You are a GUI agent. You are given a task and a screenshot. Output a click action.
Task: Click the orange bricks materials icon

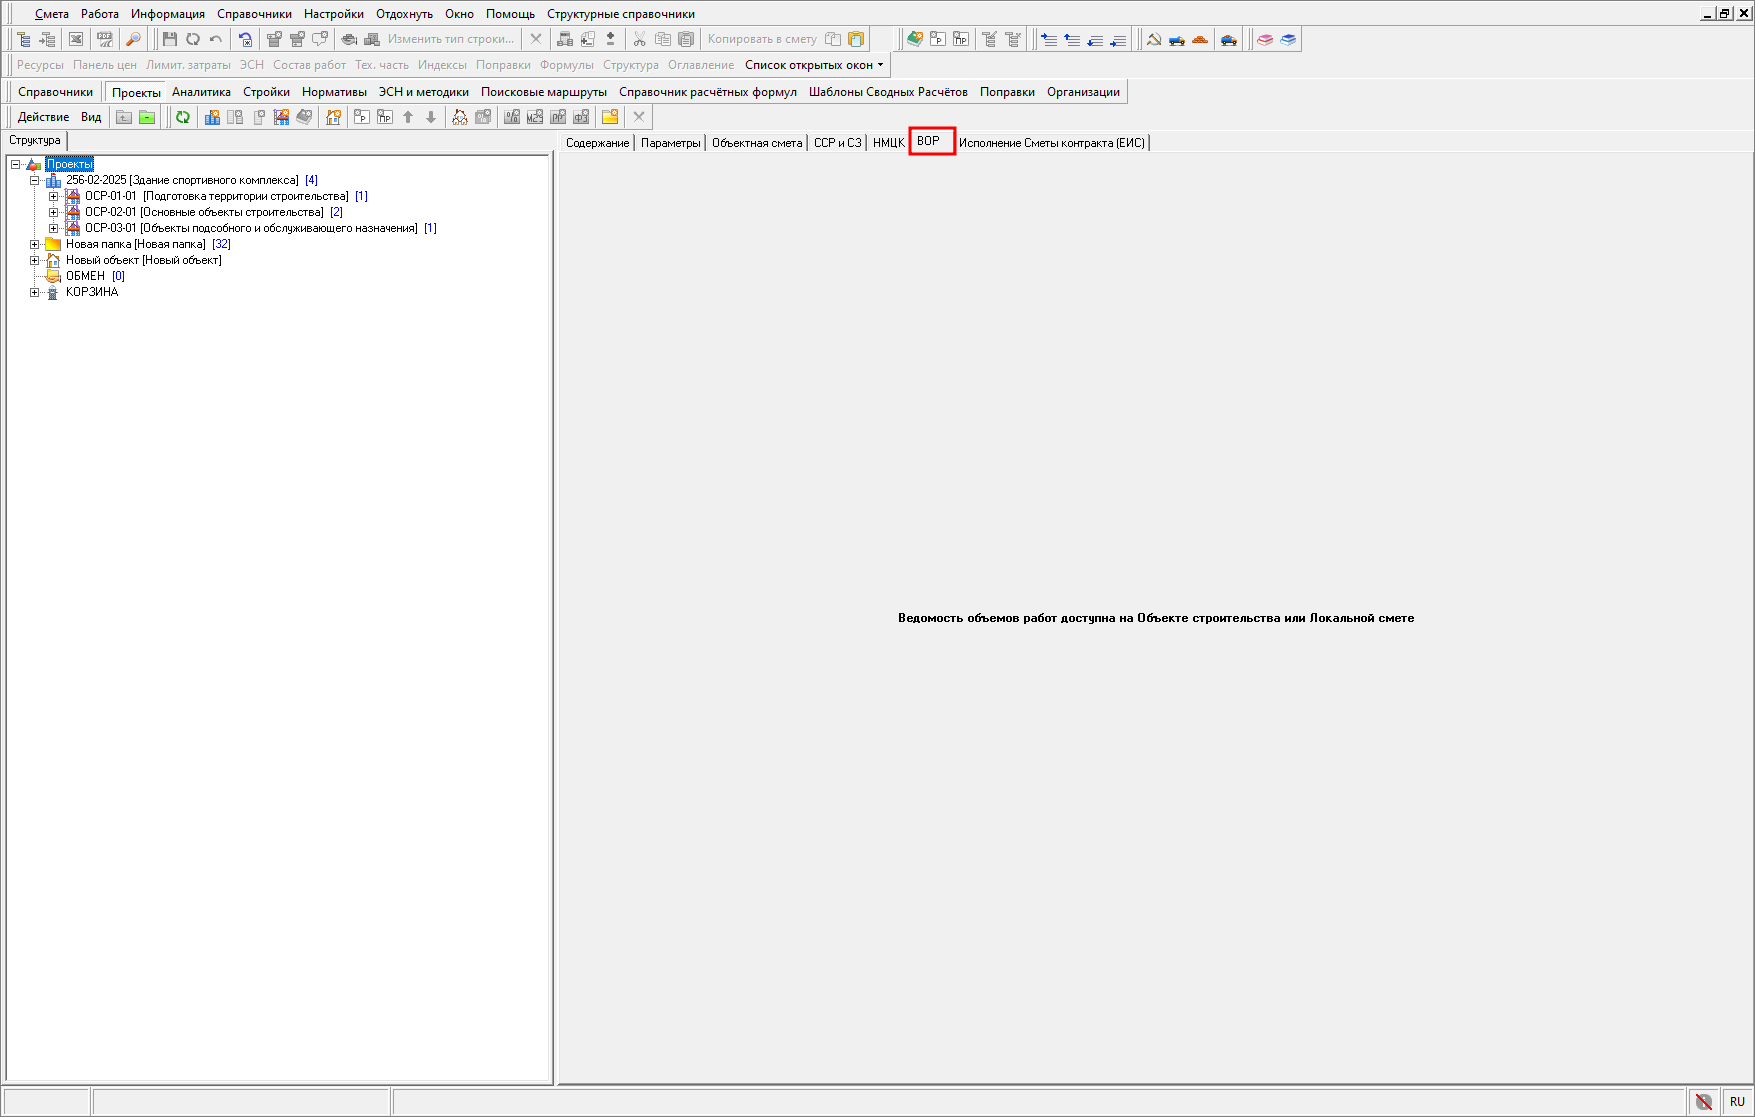(x=1200, y=39)
